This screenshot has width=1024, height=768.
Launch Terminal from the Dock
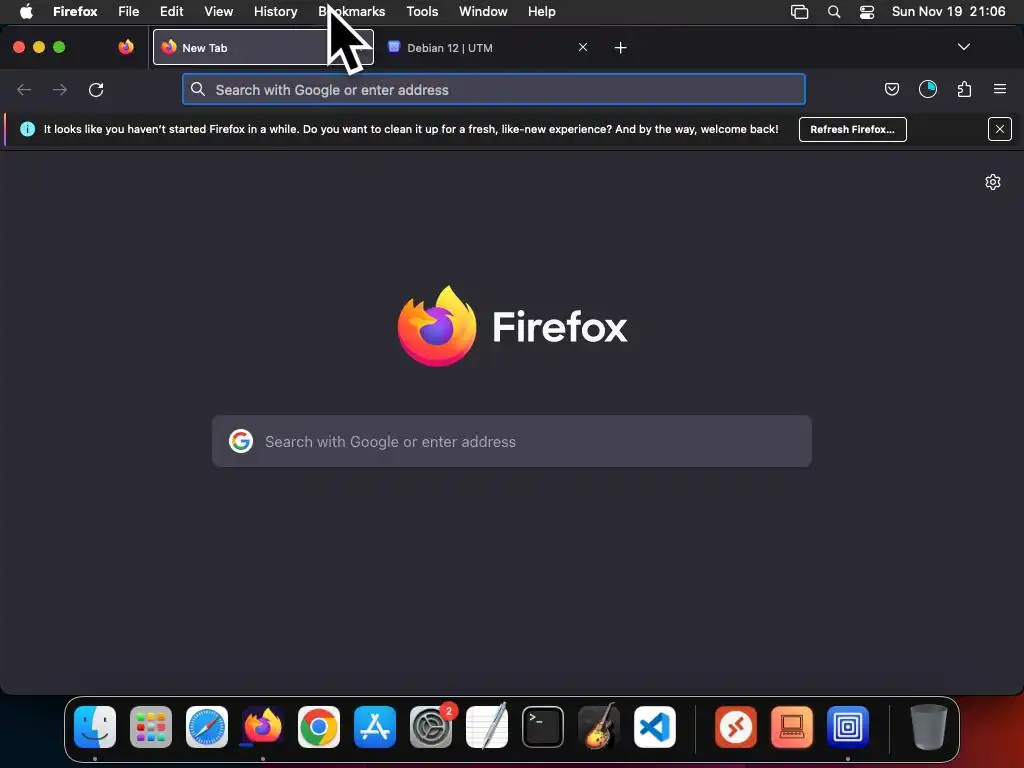tap(543, 727)
